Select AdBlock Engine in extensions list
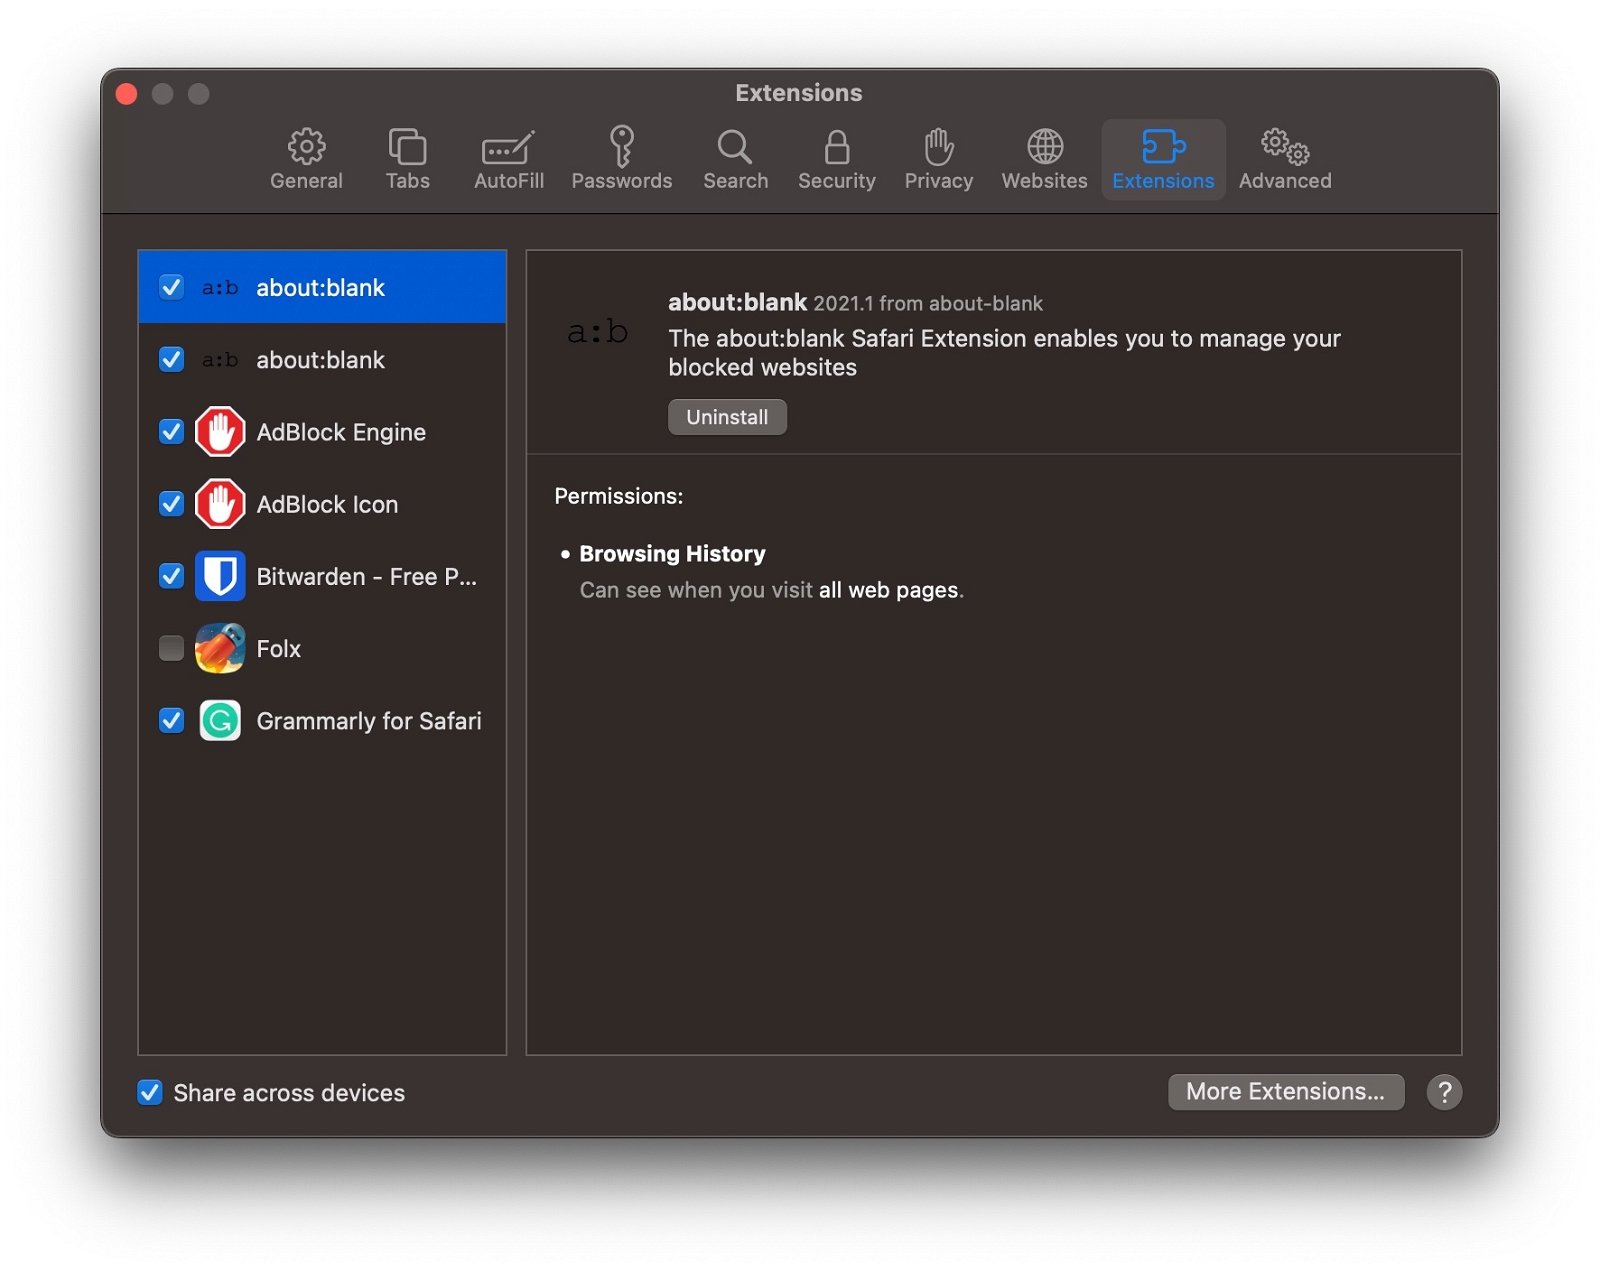 (322, 432)
